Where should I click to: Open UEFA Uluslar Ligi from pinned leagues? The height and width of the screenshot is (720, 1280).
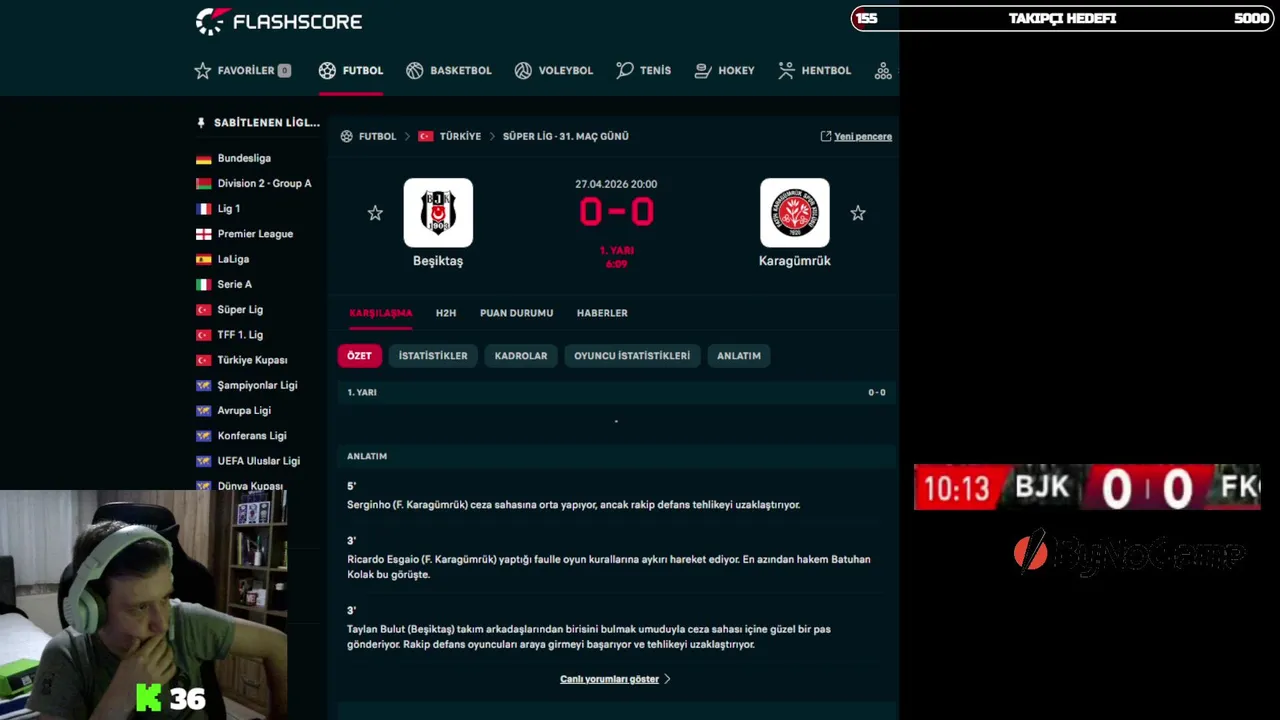[x=248, y=461]
